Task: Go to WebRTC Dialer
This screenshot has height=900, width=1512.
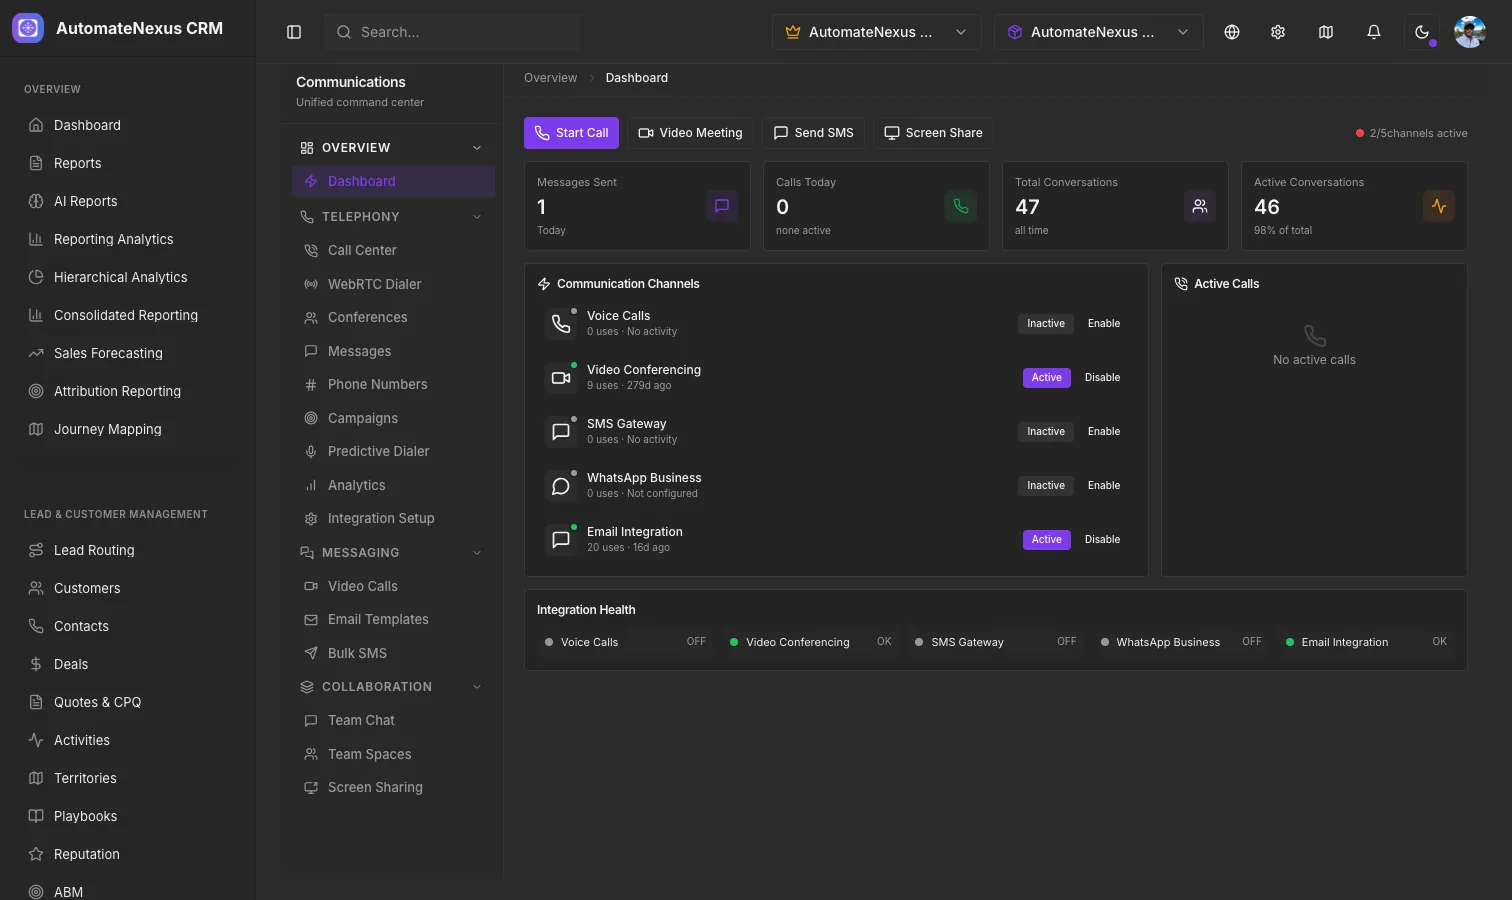Action: coord(393,285)
